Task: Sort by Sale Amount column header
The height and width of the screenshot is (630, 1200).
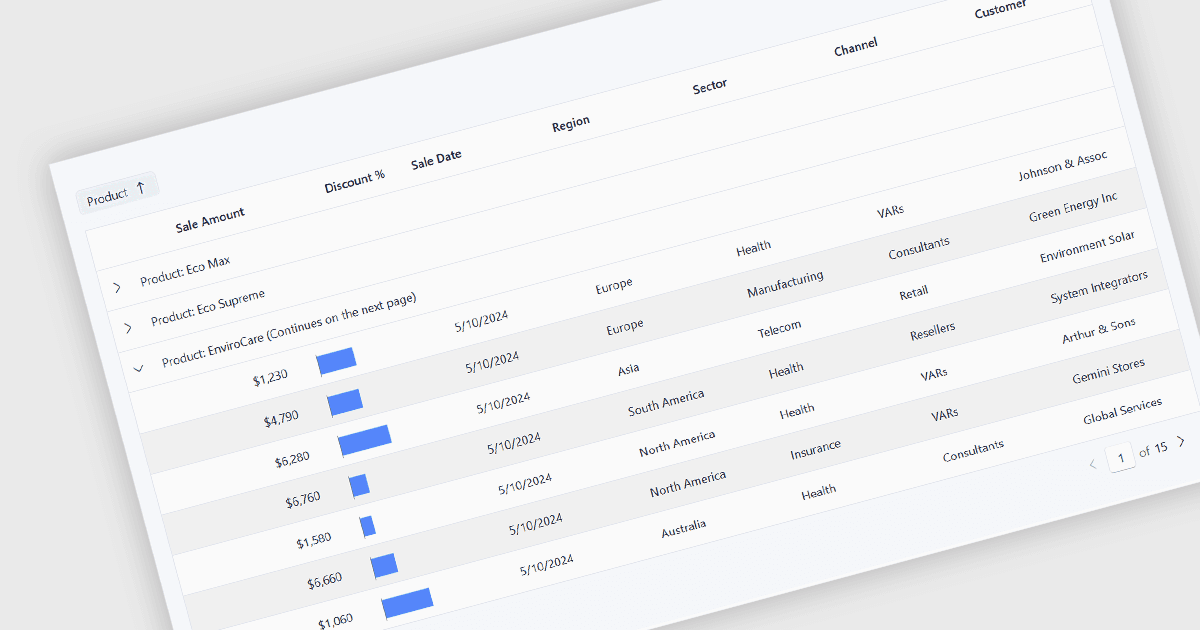Action: [x=210, y=219]
